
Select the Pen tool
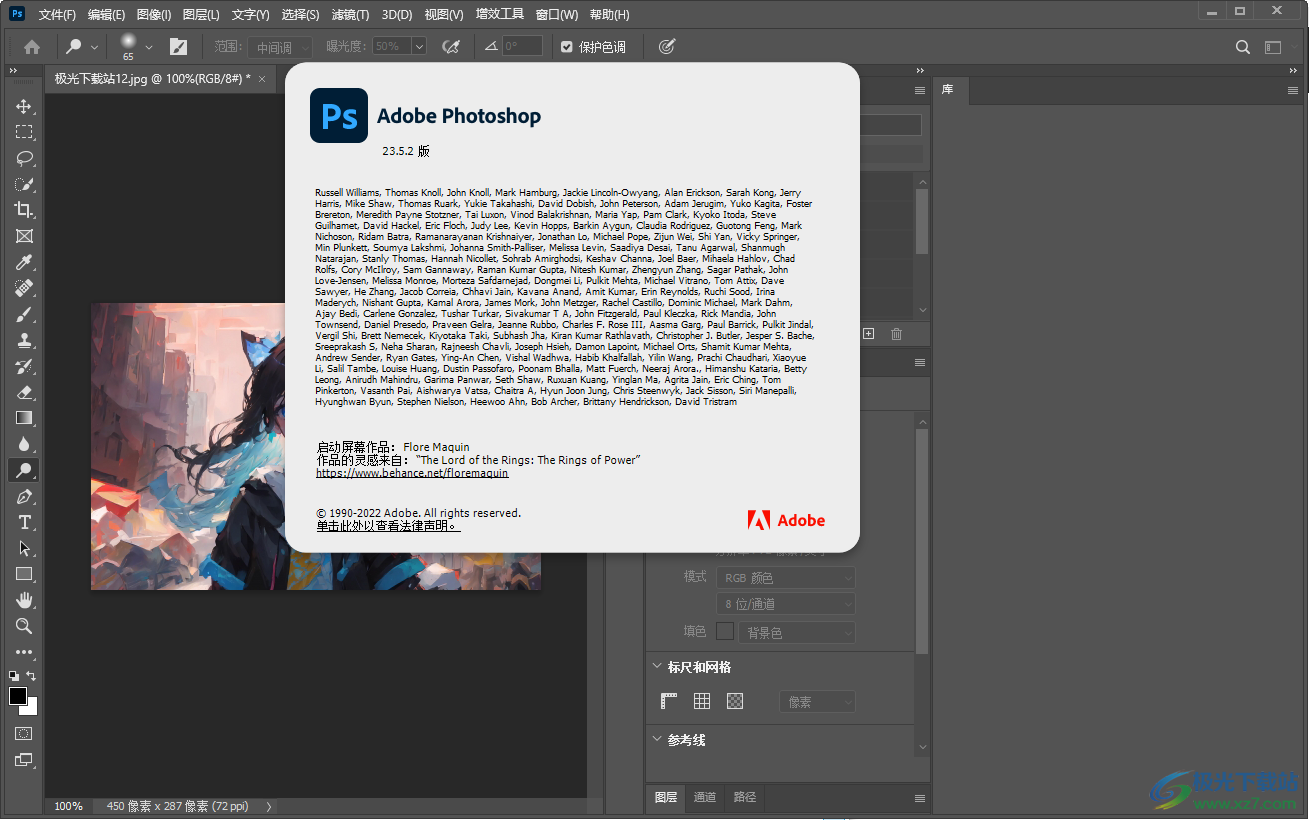click(24, 496)
